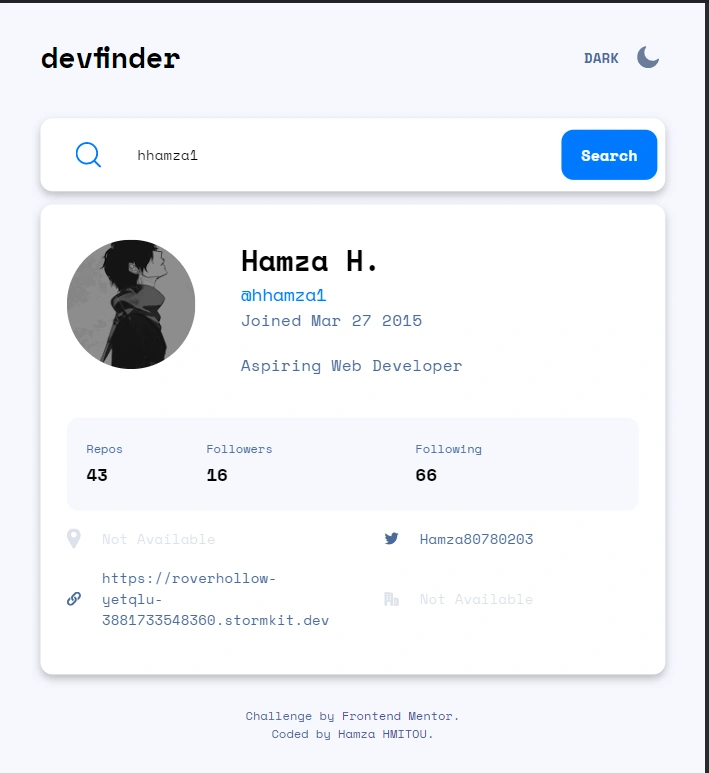Click the magnifying glass search icon
The image size is (709, 773).
coord(88,155)
